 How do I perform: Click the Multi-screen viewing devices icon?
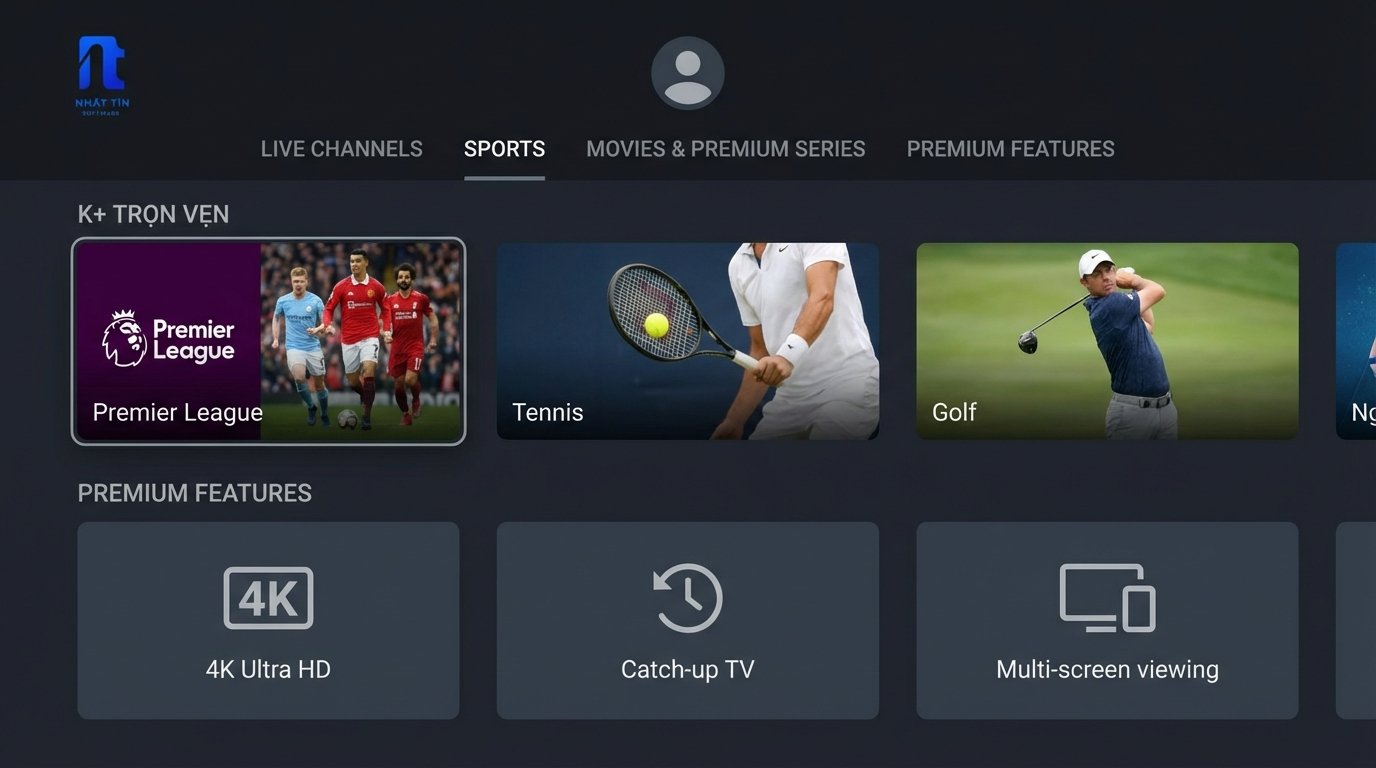point(1107,598)
